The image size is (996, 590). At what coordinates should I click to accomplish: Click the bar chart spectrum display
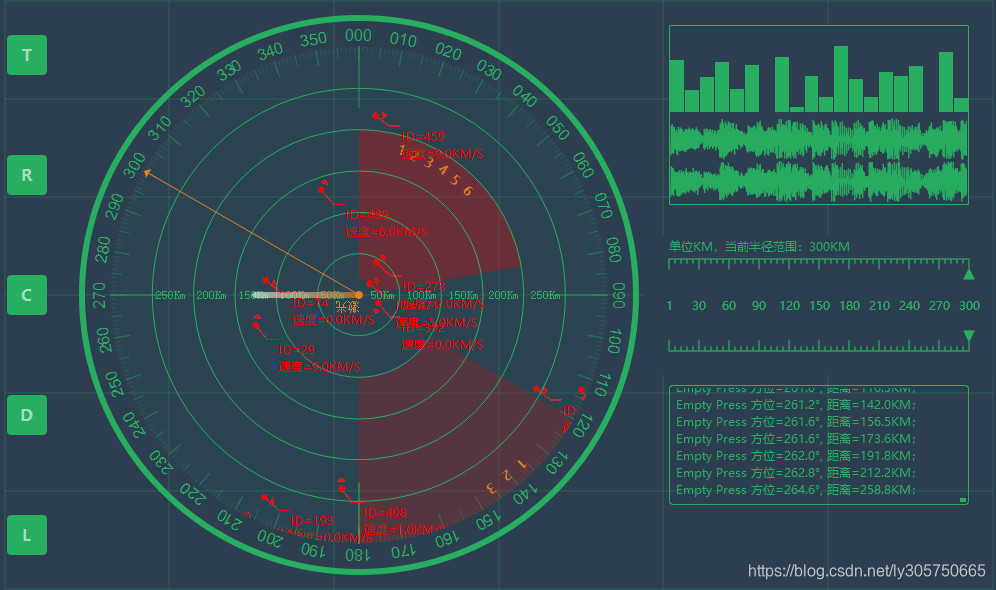(x=819, y=79)
